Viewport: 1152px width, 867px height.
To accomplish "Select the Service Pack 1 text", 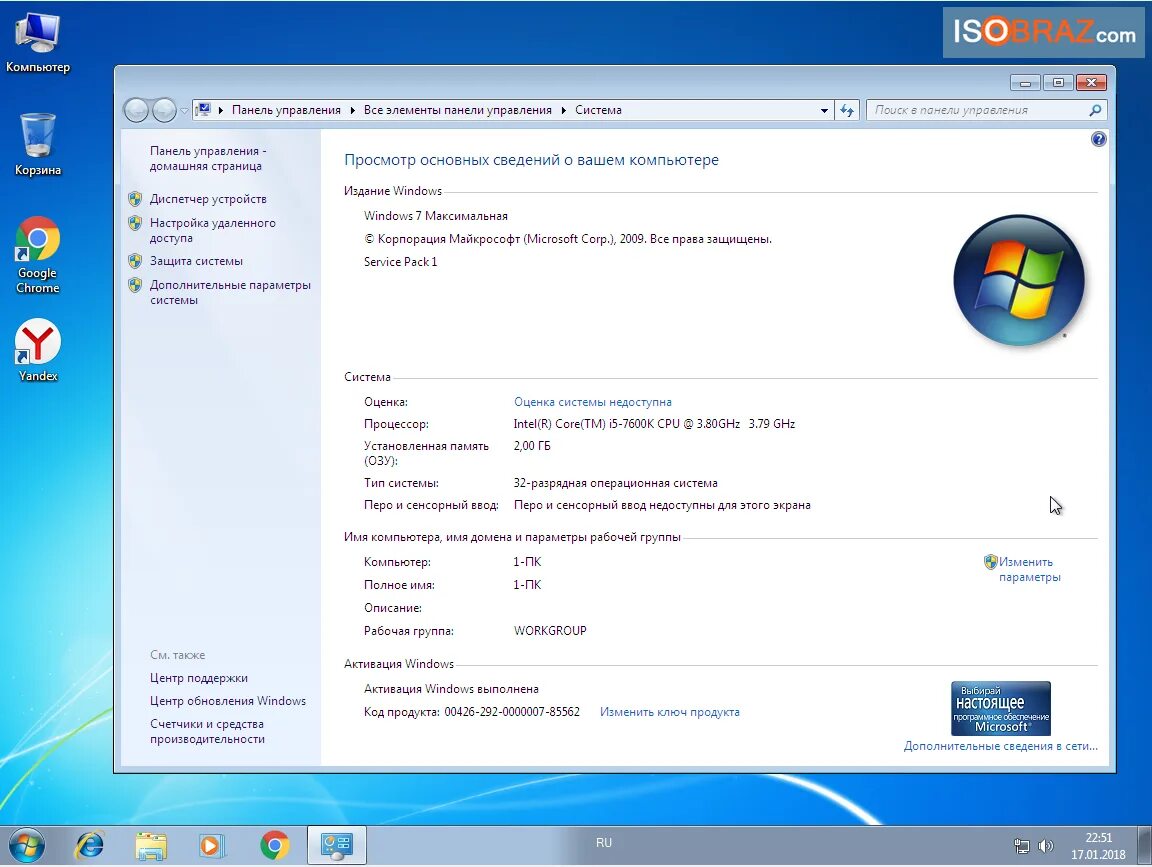I will [400, 262].
